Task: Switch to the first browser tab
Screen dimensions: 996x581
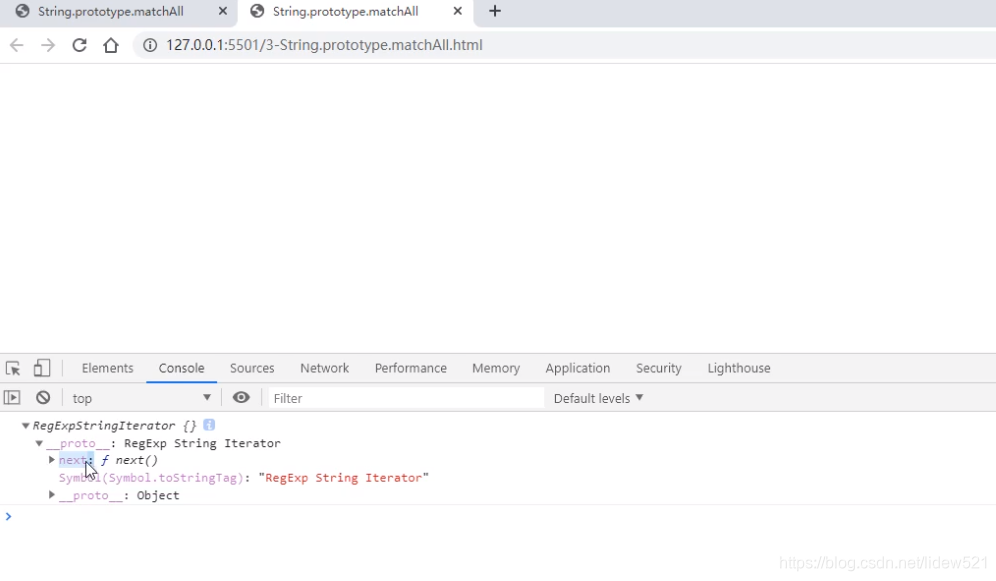Action: 118,11
